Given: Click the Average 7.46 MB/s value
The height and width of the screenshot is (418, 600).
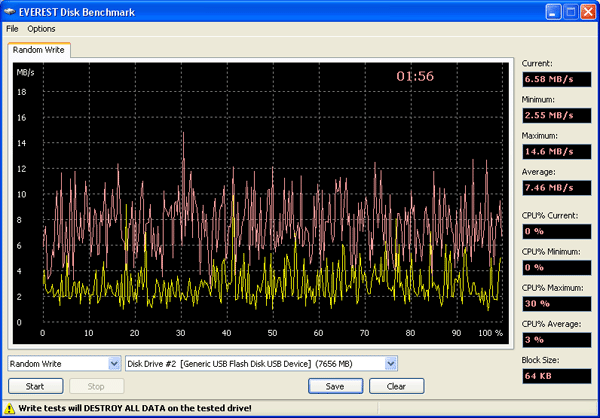Looking at the screenshot, I should click(557, 188).
